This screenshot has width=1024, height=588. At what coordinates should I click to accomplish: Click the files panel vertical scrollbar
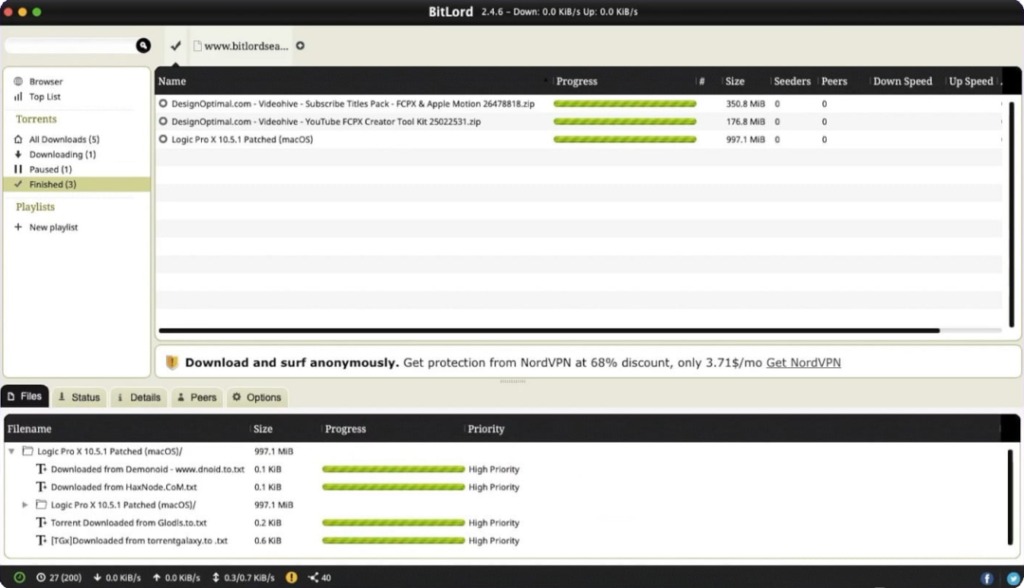[x=1011, y=497]
